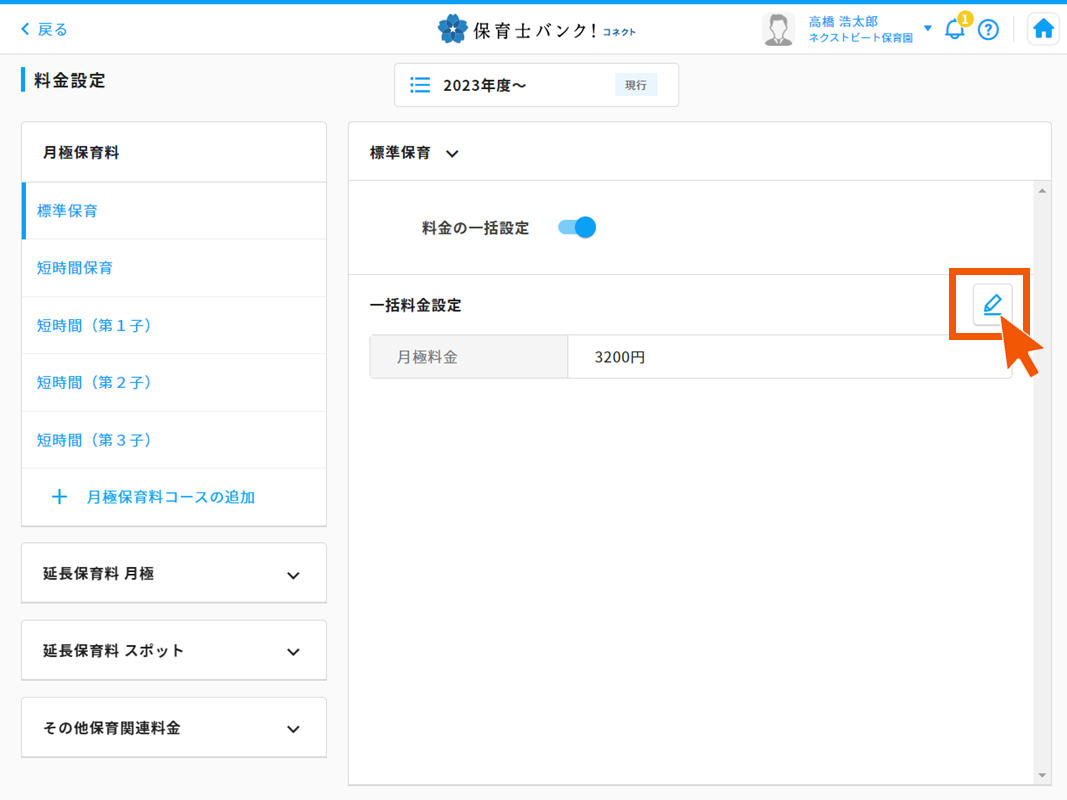
Task: Expand 延長保育料 スポット
Action: pos(173,650)
